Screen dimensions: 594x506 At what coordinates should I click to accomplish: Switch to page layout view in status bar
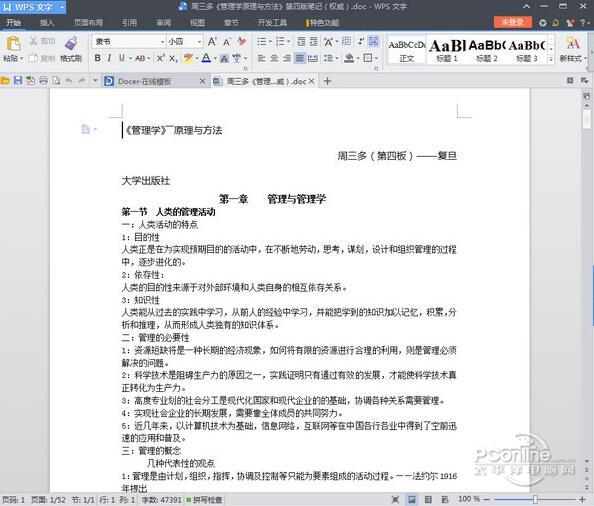pyautogui.click(x=412, y=500)
